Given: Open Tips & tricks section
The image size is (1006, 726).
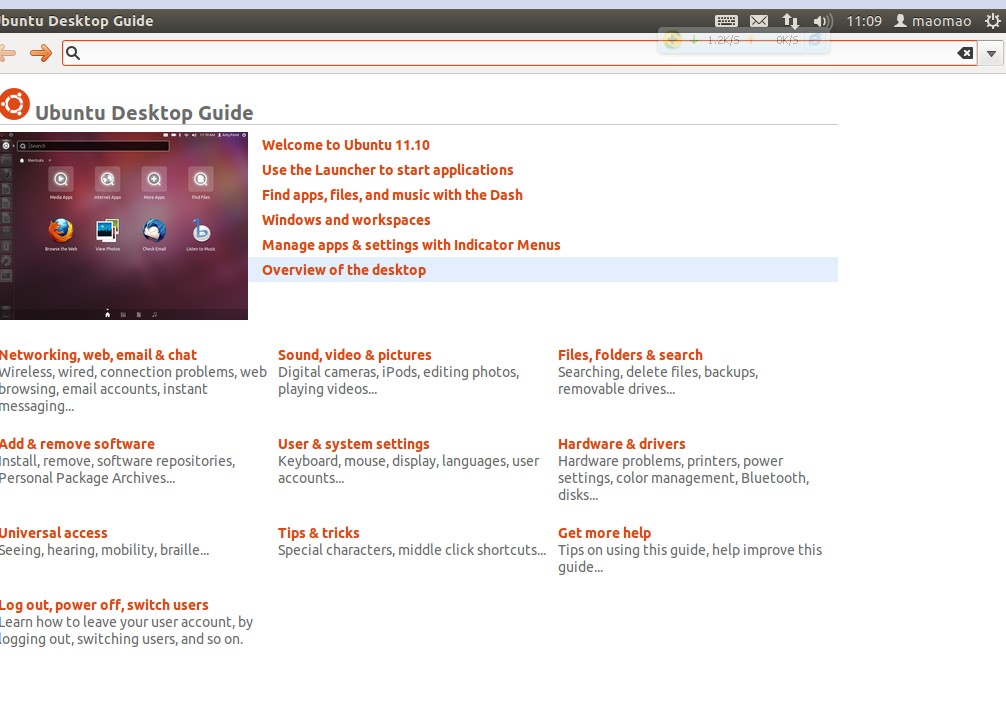Looking at the screenshot, I should [x=319, y=533].
